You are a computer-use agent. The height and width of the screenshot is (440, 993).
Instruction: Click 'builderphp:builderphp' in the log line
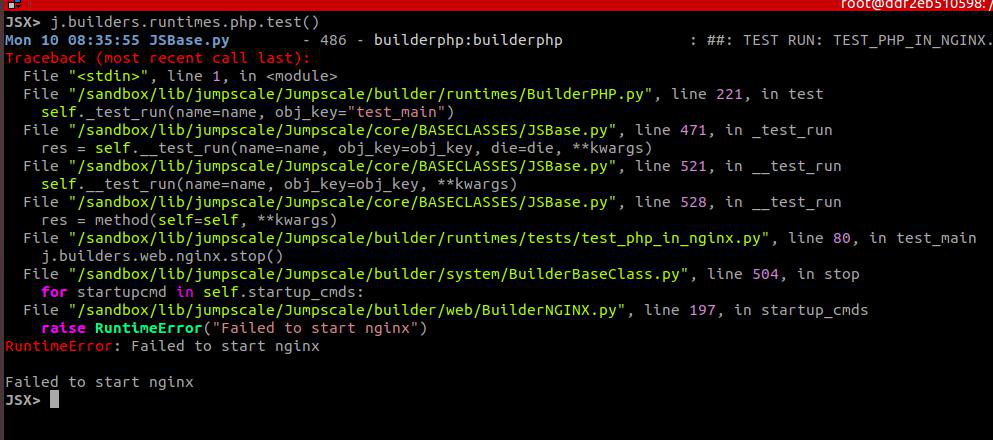468,41
